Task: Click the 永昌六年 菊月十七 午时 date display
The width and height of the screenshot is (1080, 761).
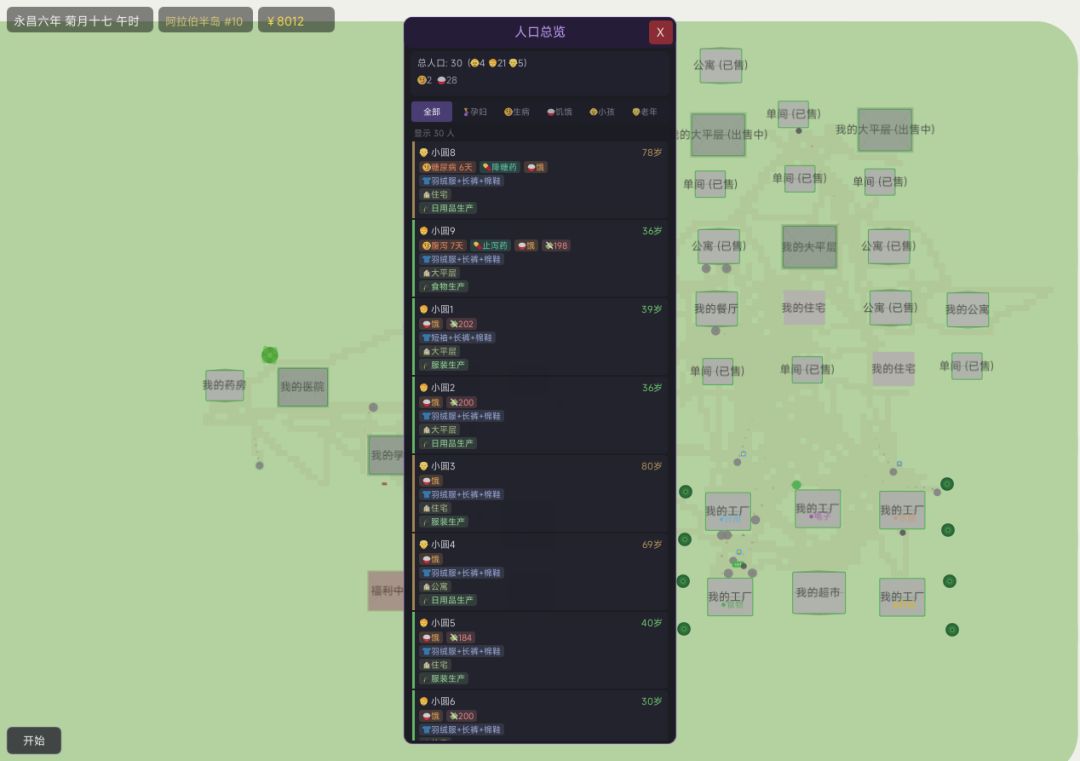Action: pyautogui.click(x=79, y=21)
